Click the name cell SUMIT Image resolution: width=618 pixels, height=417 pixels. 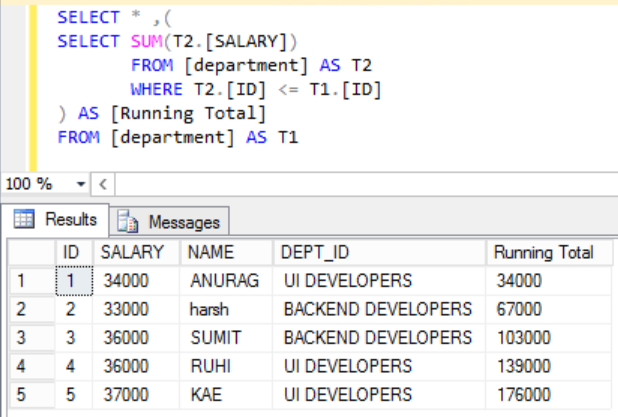(226, 338)
